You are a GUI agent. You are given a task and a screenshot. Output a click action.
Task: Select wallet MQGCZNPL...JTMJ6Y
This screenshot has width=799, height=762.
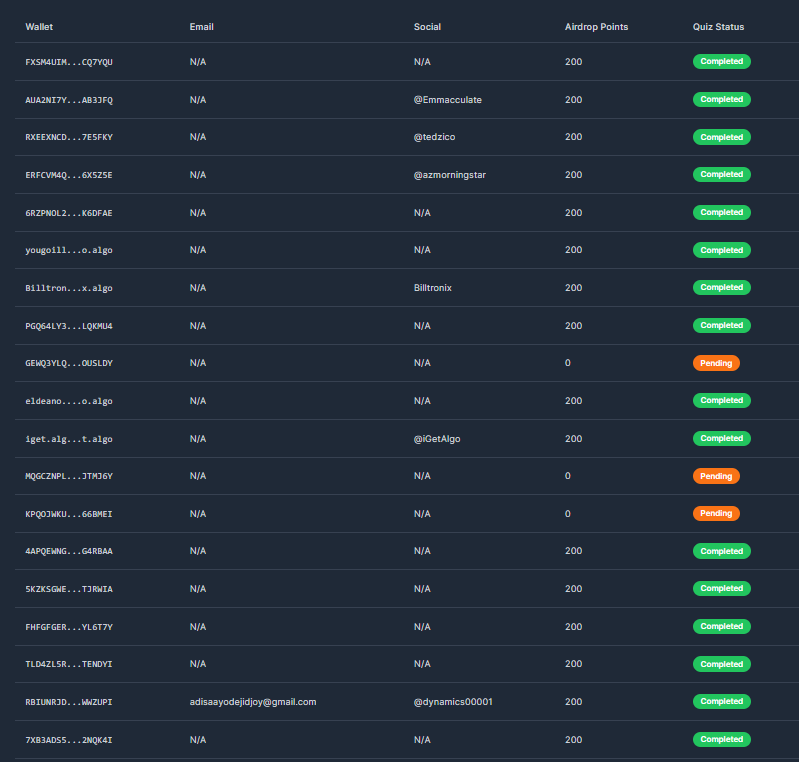(x=69, y=476)
